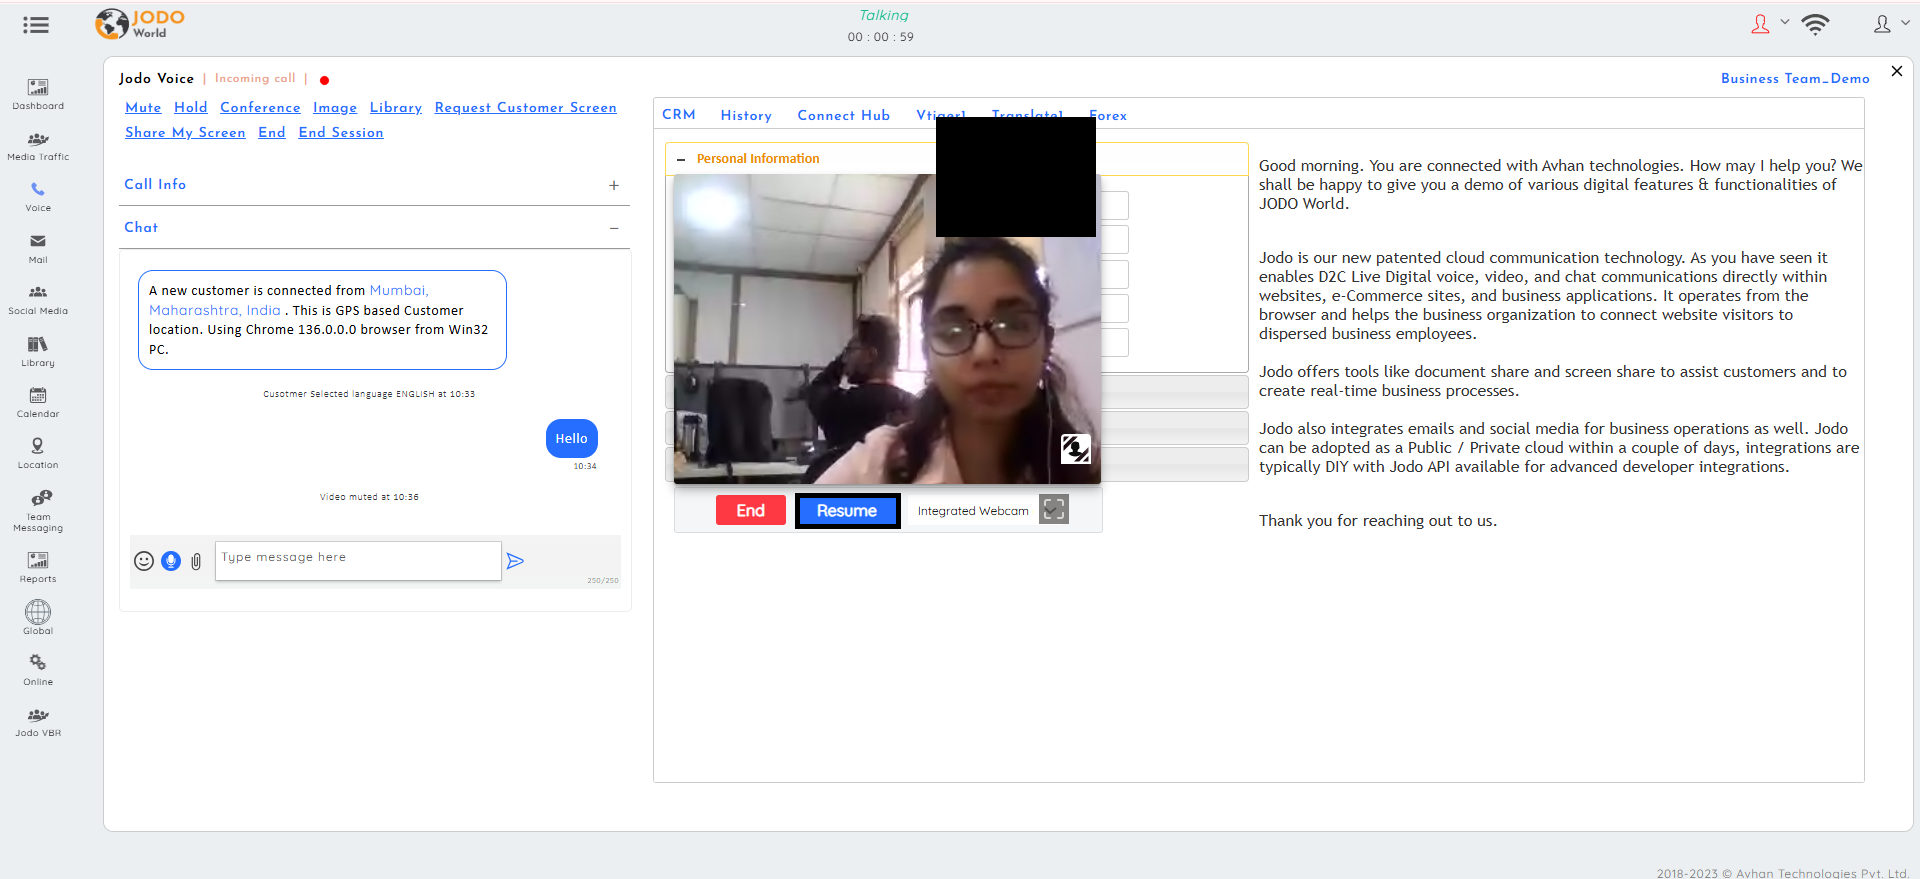The image size is (1920, 879).
Task: Click Share My Screen link
Action: (185, 133)
